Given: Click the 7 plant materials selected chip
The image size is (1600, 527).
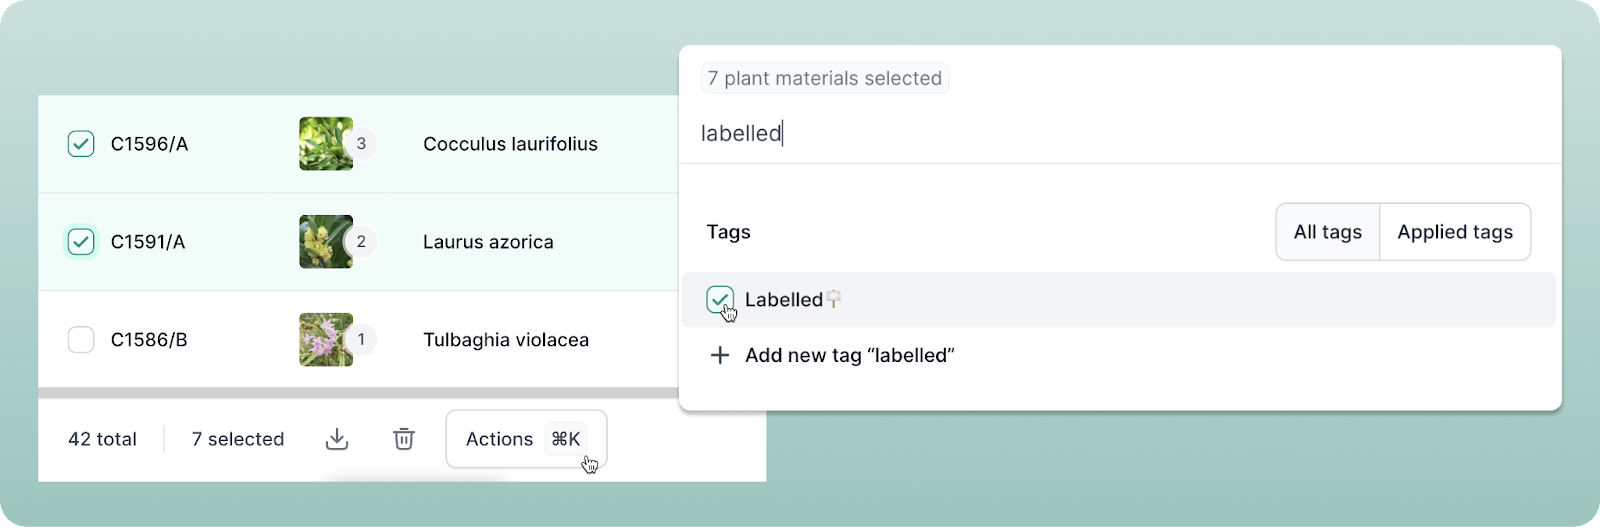Looking at the screenshot, I should [824, 78].
